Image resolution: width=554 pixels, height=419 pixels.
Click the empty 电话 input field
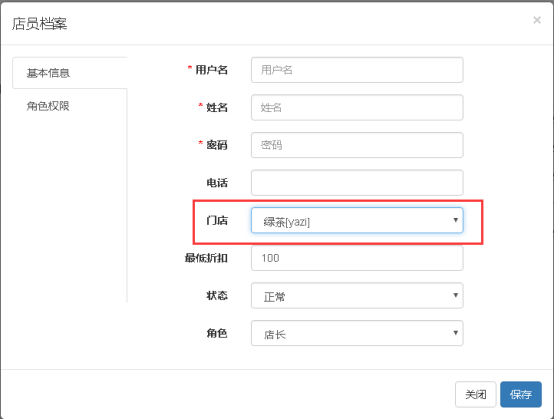(357, 183)
